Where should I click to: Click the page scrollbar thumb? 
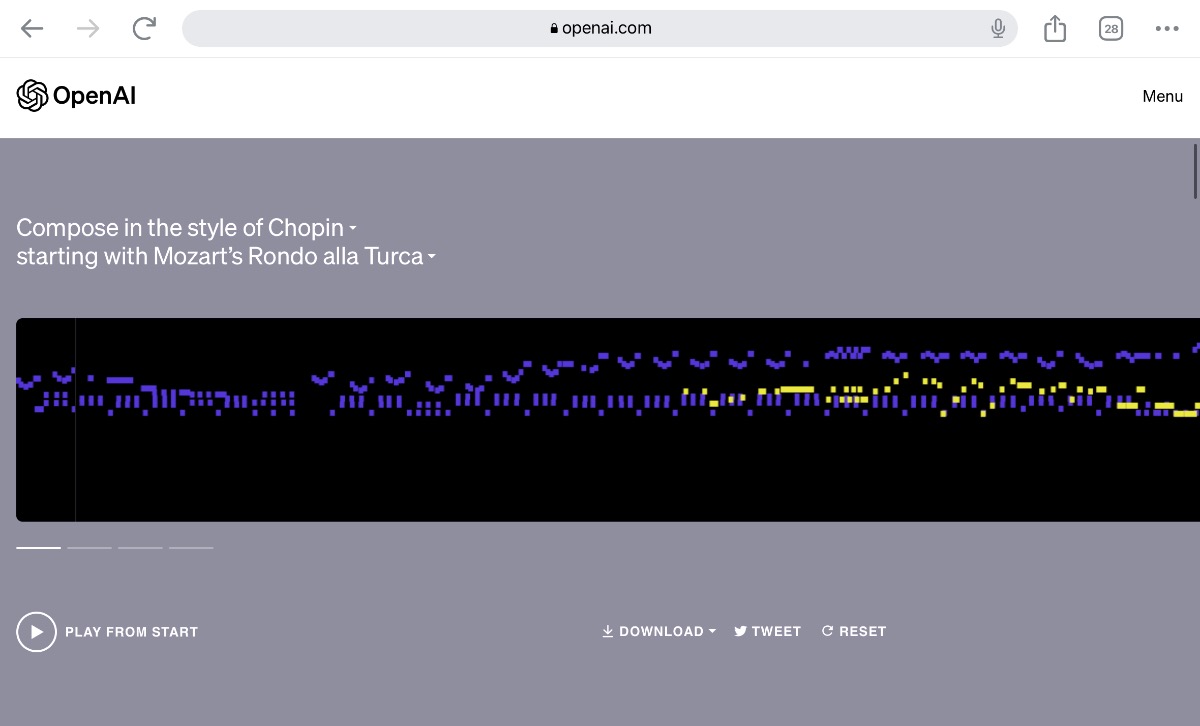click(1195, 172)
